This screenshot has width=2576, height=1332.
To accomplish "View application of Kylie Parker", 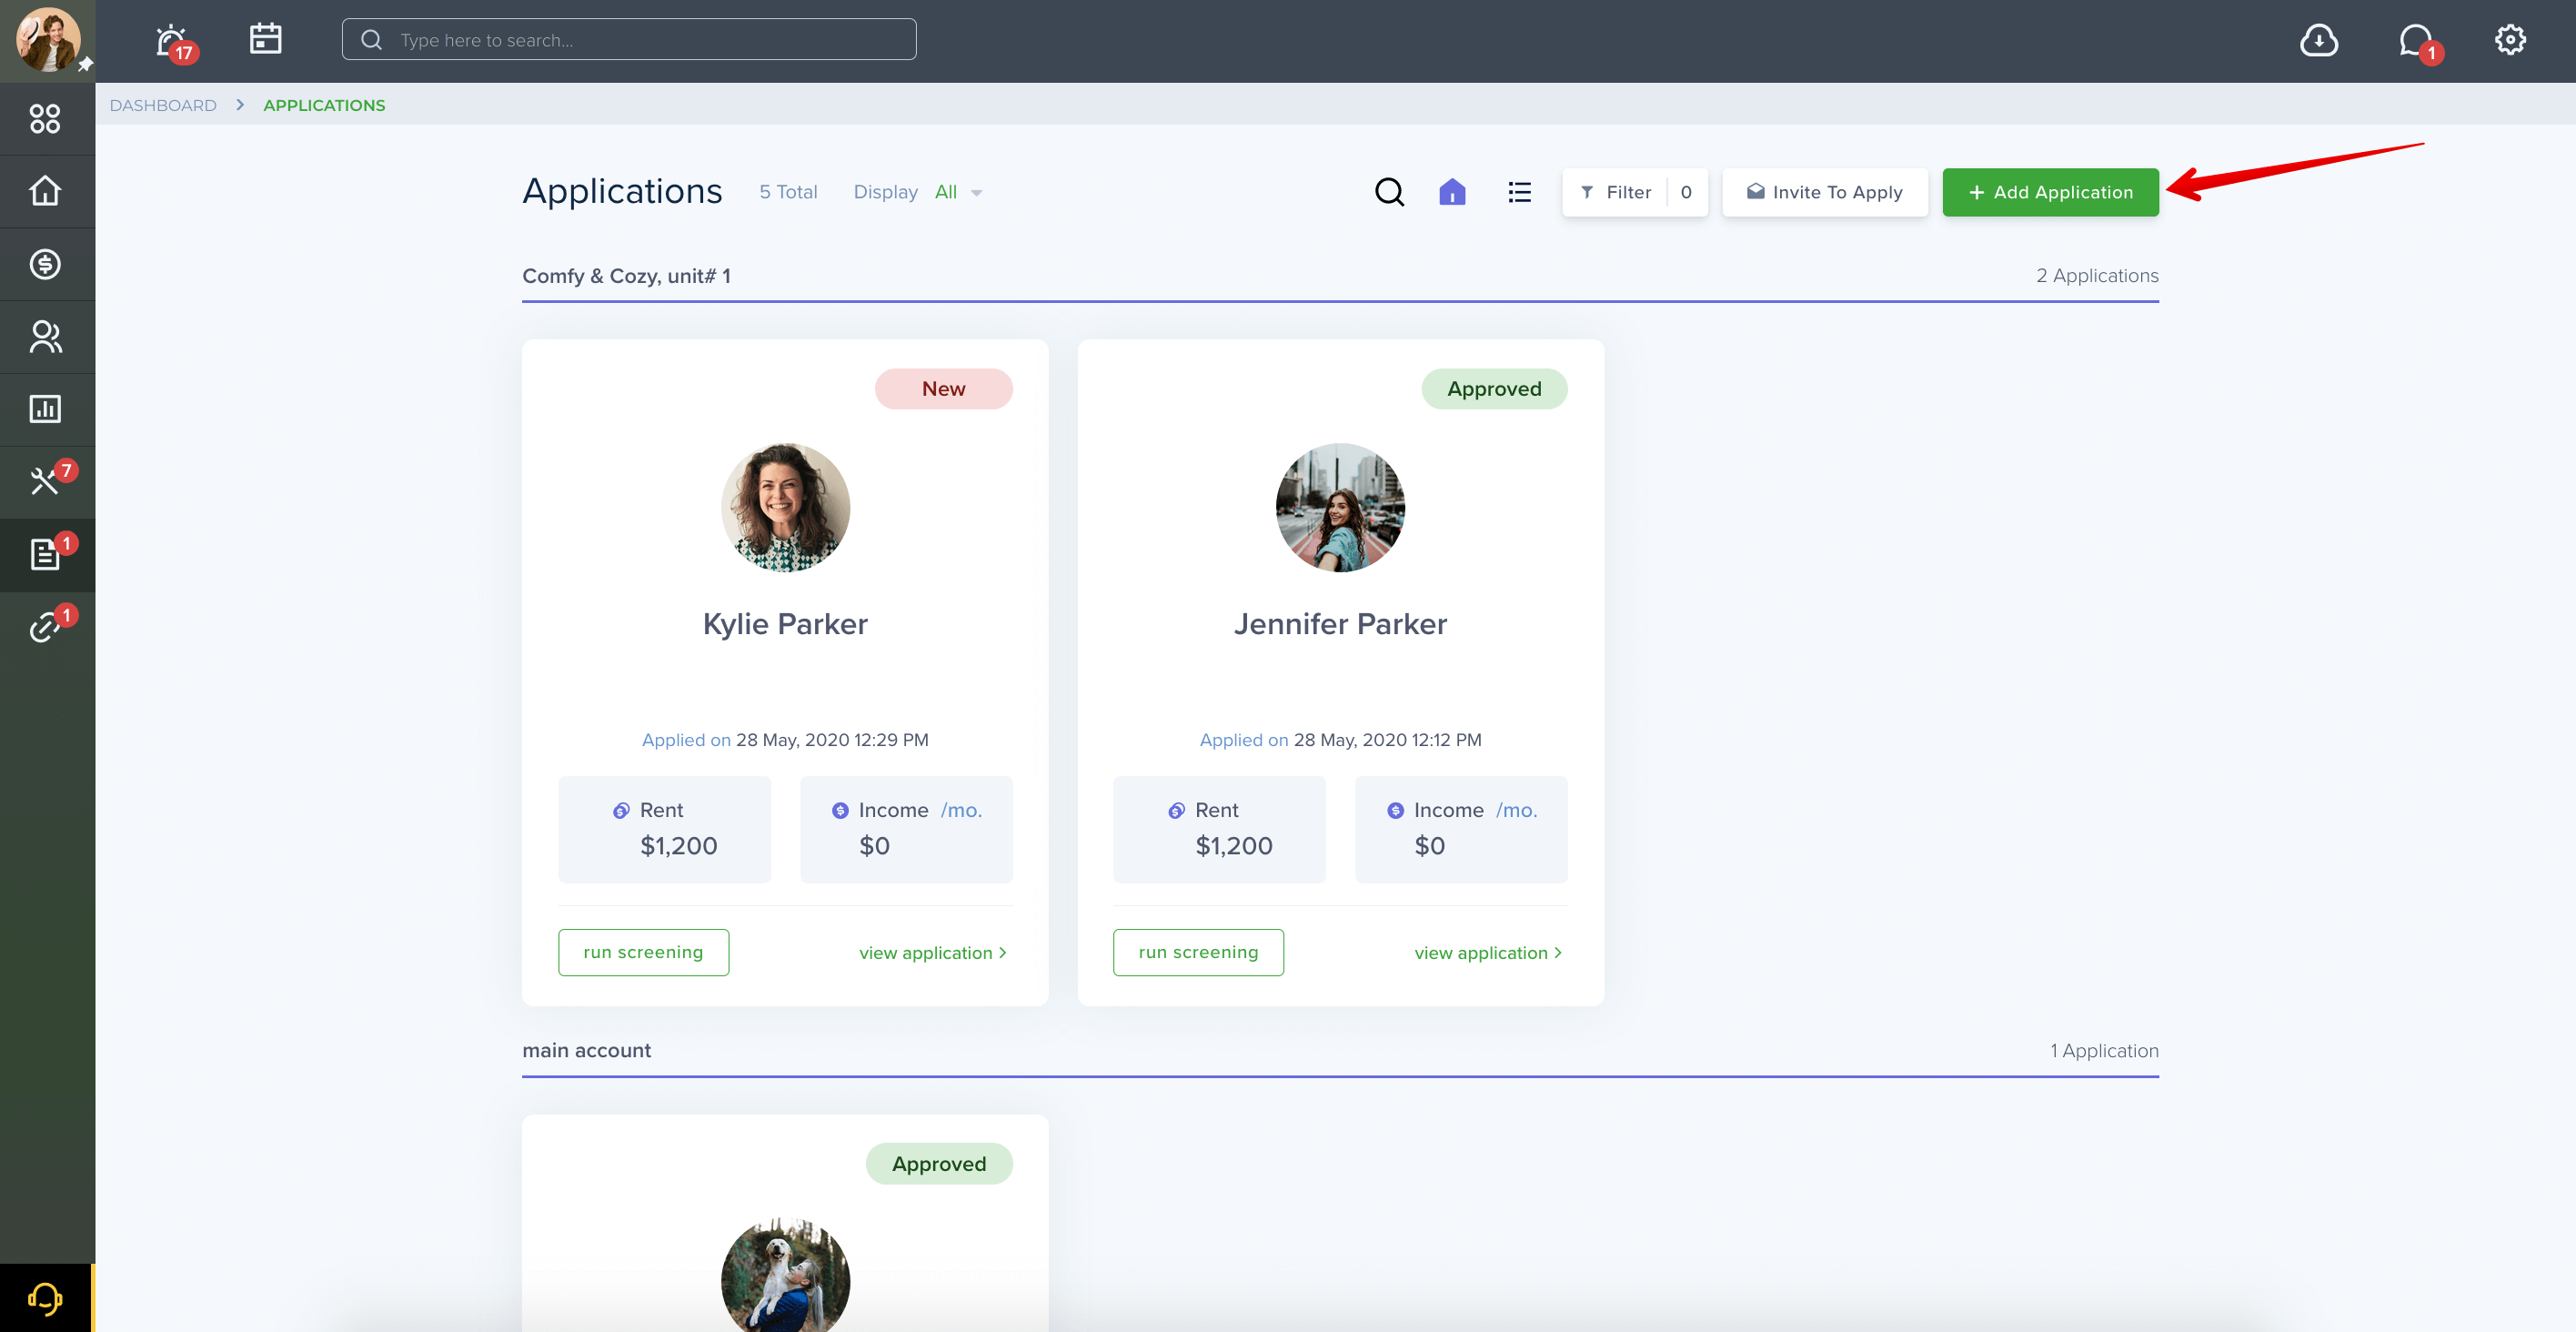I will coord(933,954).
